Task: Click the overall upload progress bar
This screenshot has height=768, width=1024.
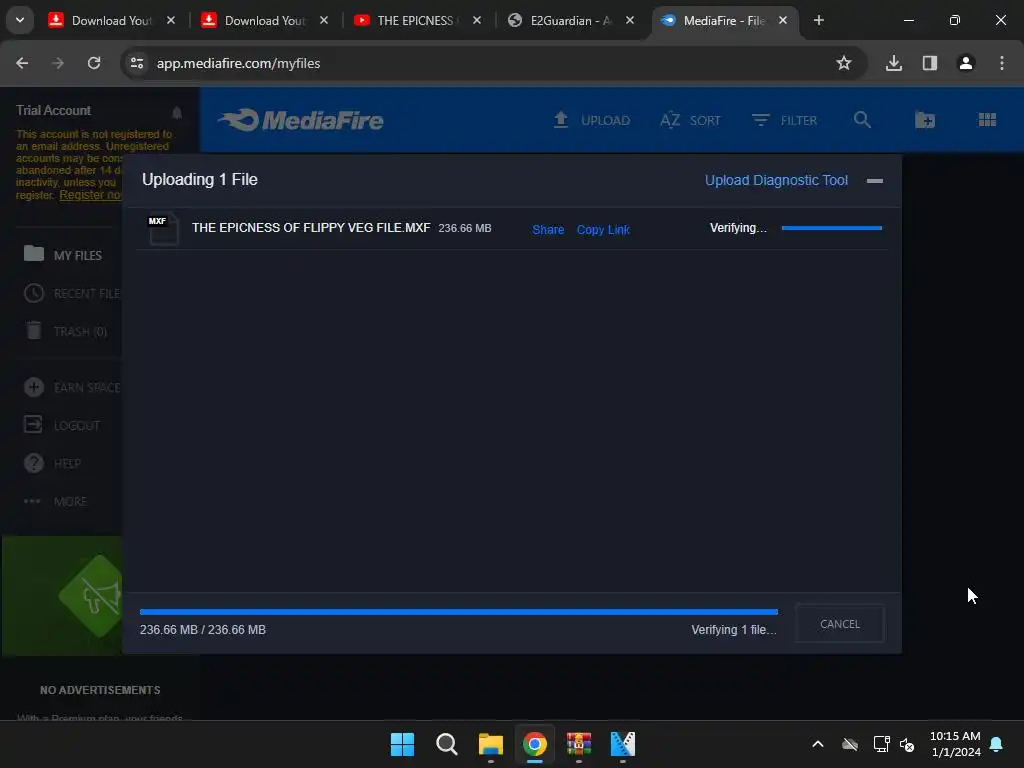Action: (x=458, y=612)
